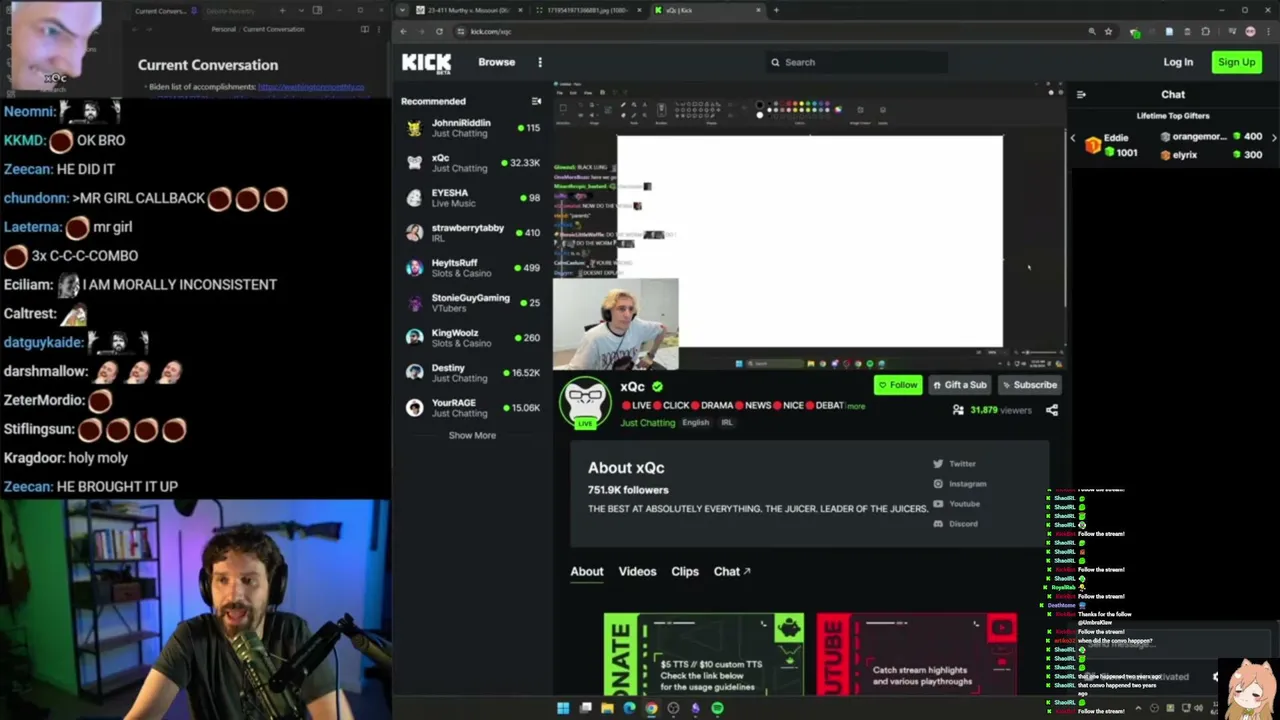
Task: Click the xQc live stream video player
Action: (810, 227)
